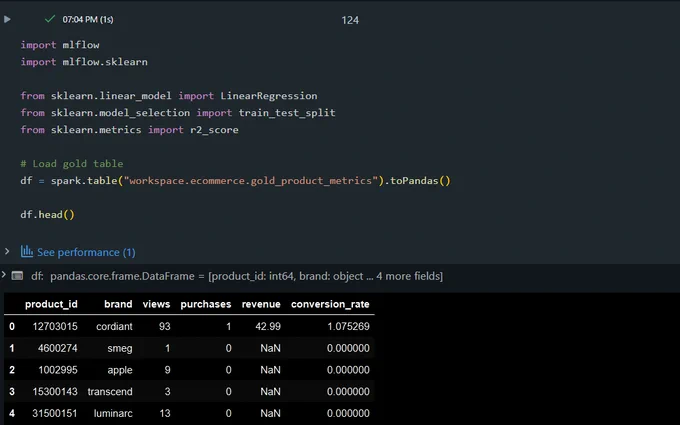Click the cell number 124
Screen dimensions: 680x425
[x=350, y=20]
